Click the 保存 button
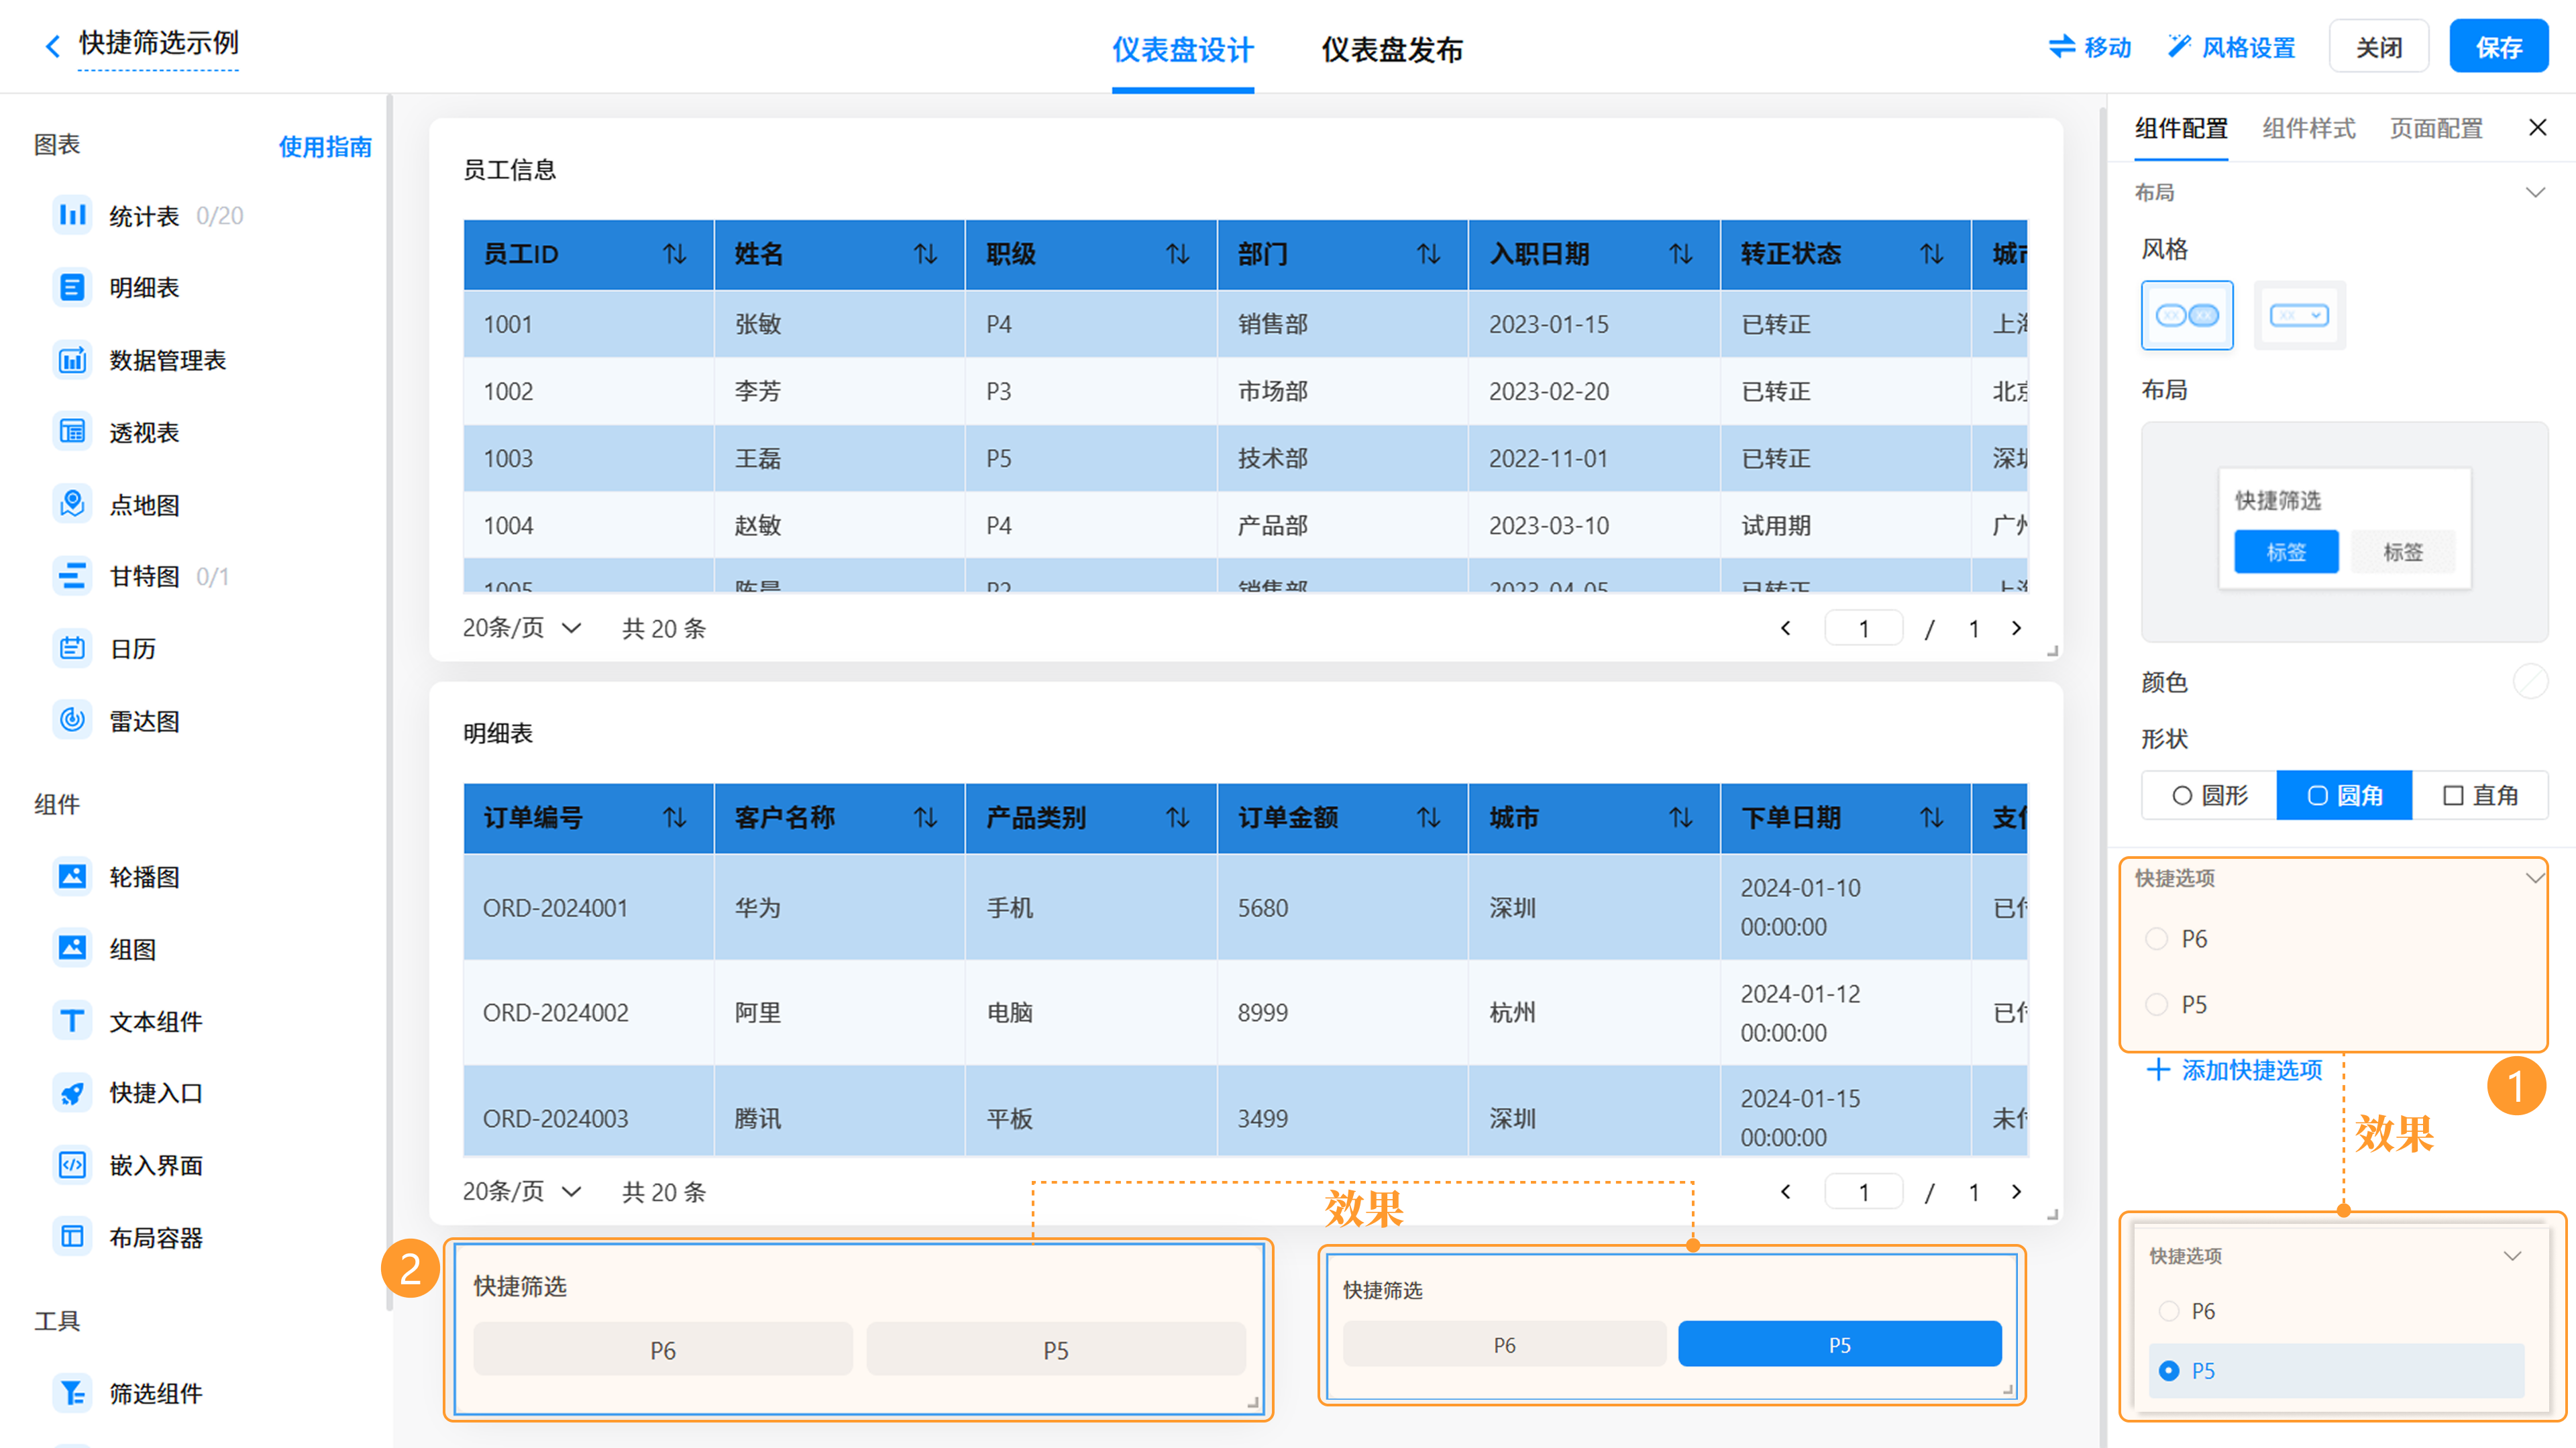 click(x=2498, y=46)
